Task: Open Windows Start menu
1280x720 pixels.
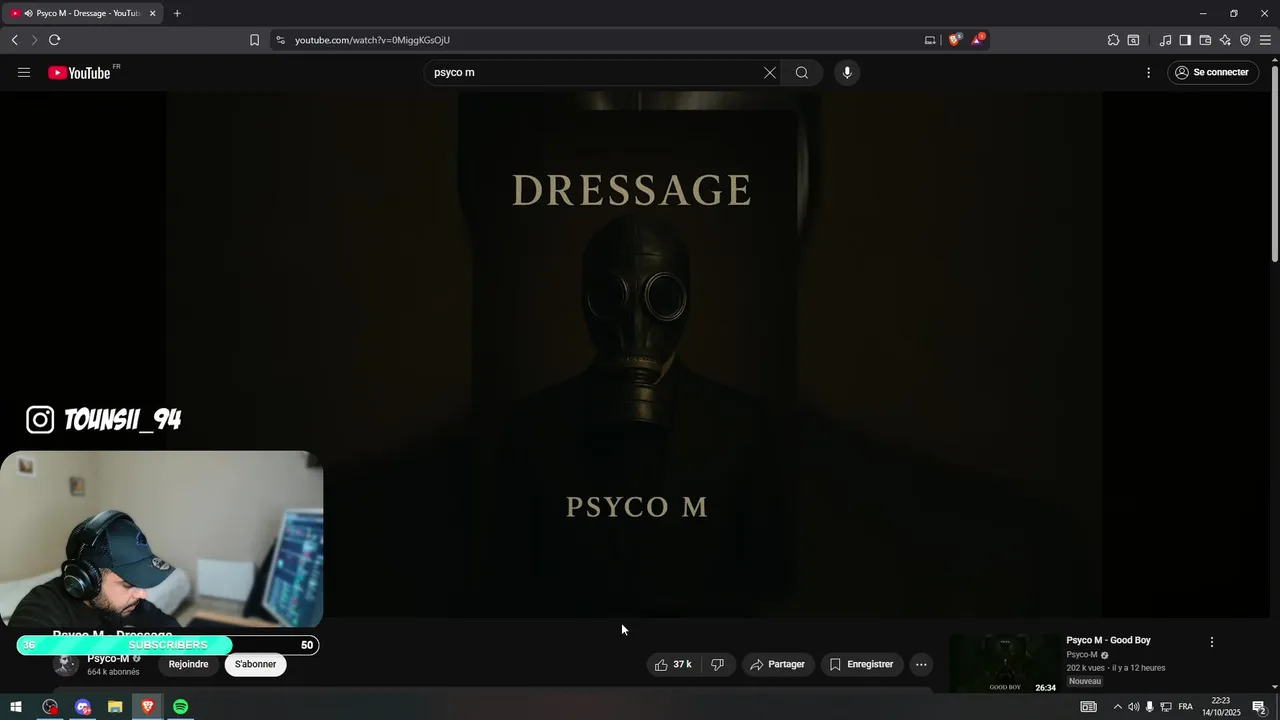Action: click(16, 707)
